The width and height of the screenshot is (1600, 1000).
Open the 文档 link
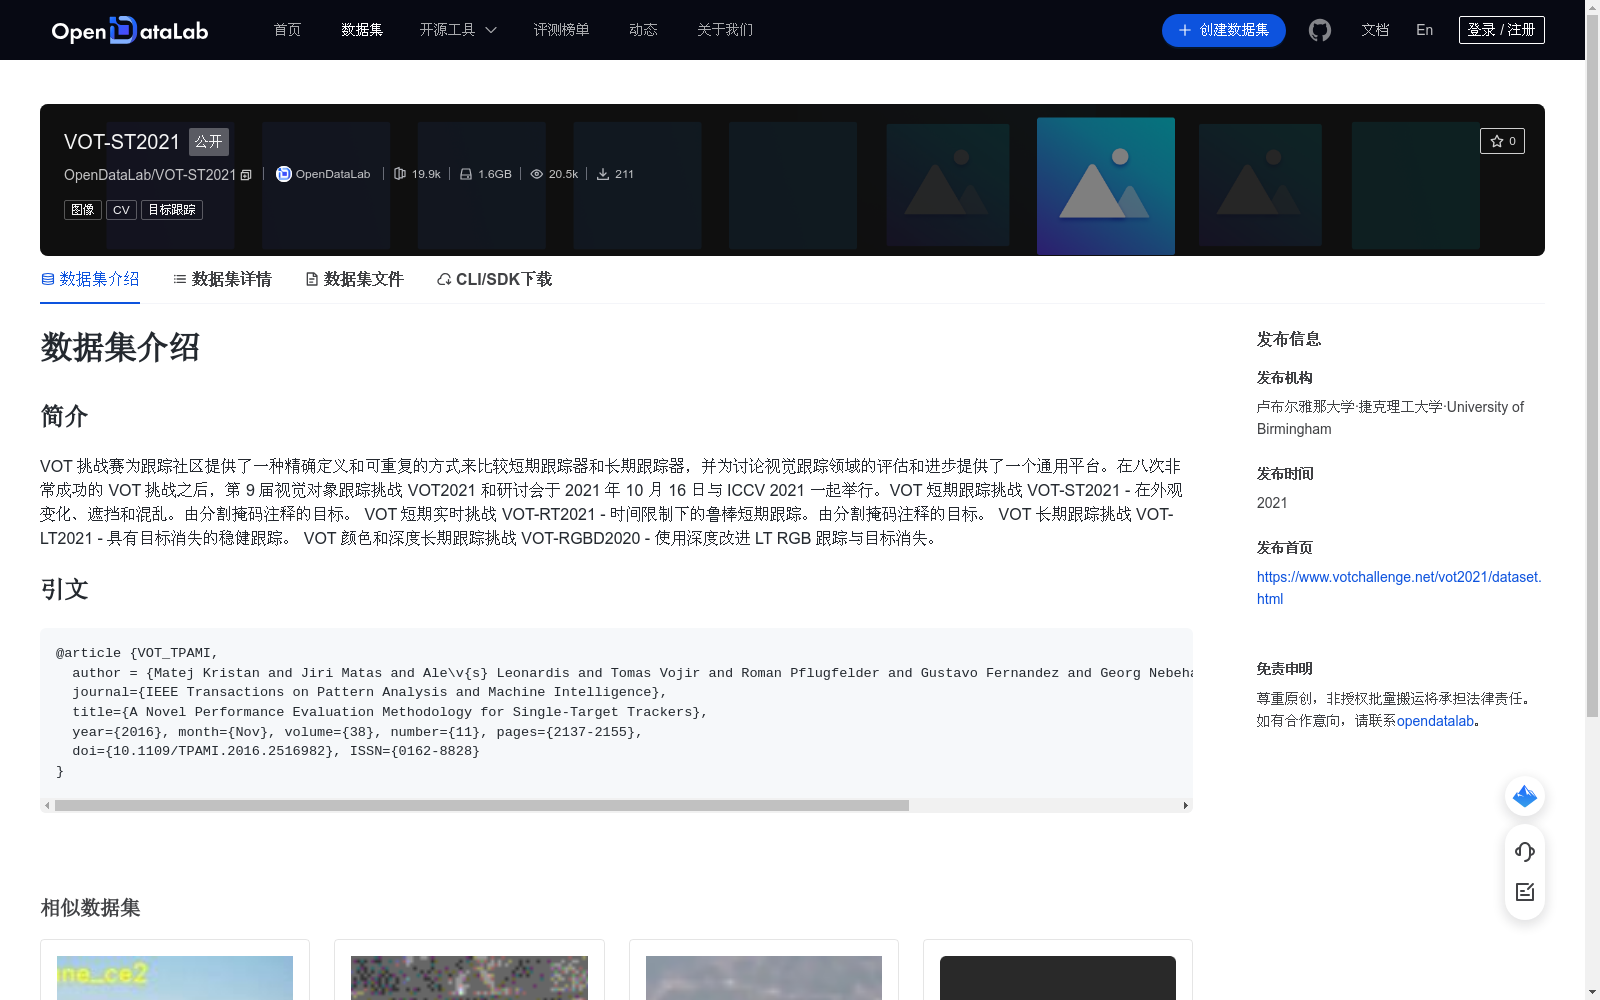coord(1375,30)
